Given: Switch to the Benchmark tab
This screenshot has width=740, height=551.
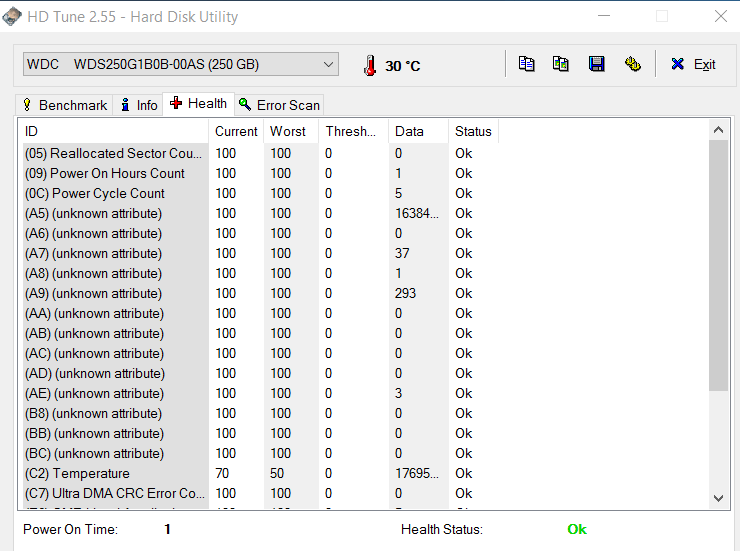Looking at the screenshot, I should coord(65,105).
